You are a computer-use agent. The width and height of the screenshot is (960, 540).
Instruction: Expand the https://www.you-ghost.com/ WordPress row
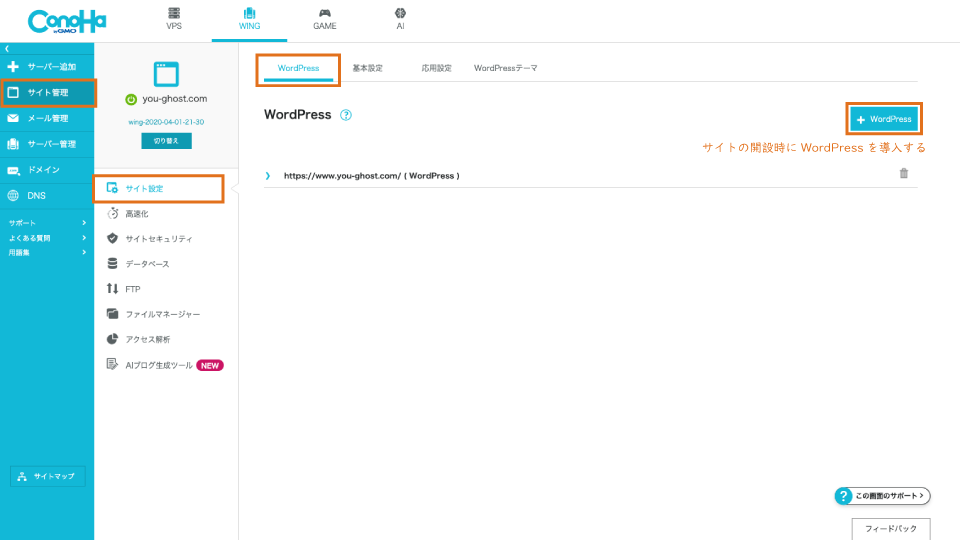point(268,176)
